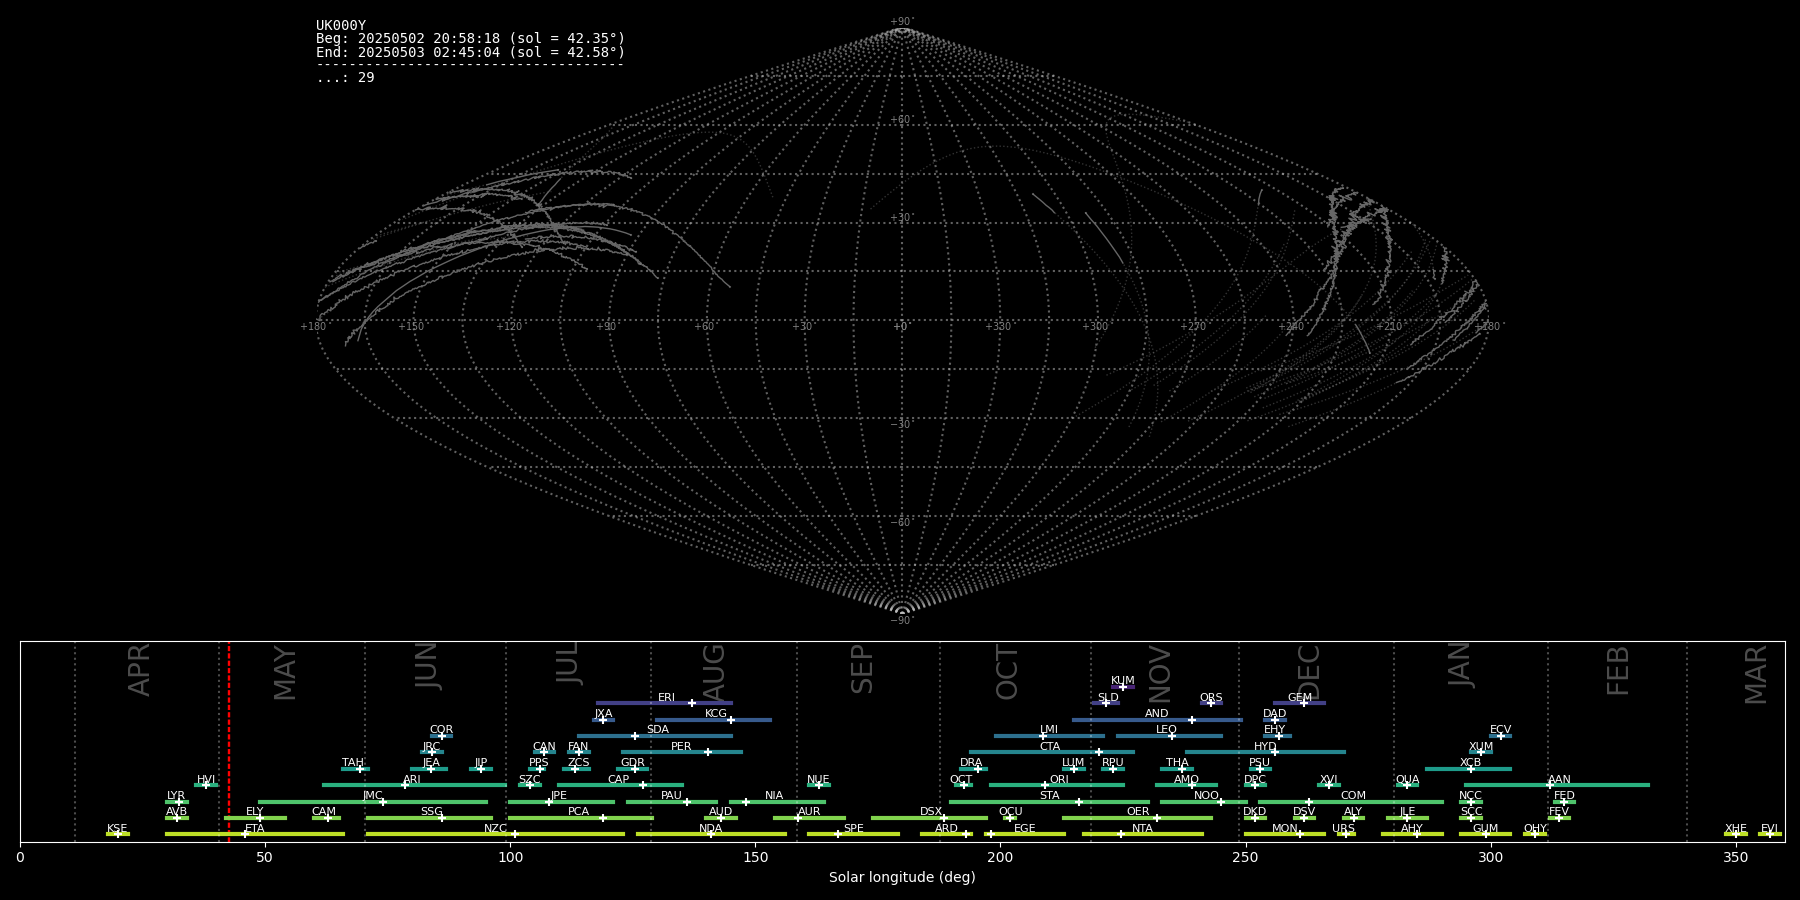Screen dimensions: 1800x900
Task: Click the NZC shower label
Action: click(495, 829)
